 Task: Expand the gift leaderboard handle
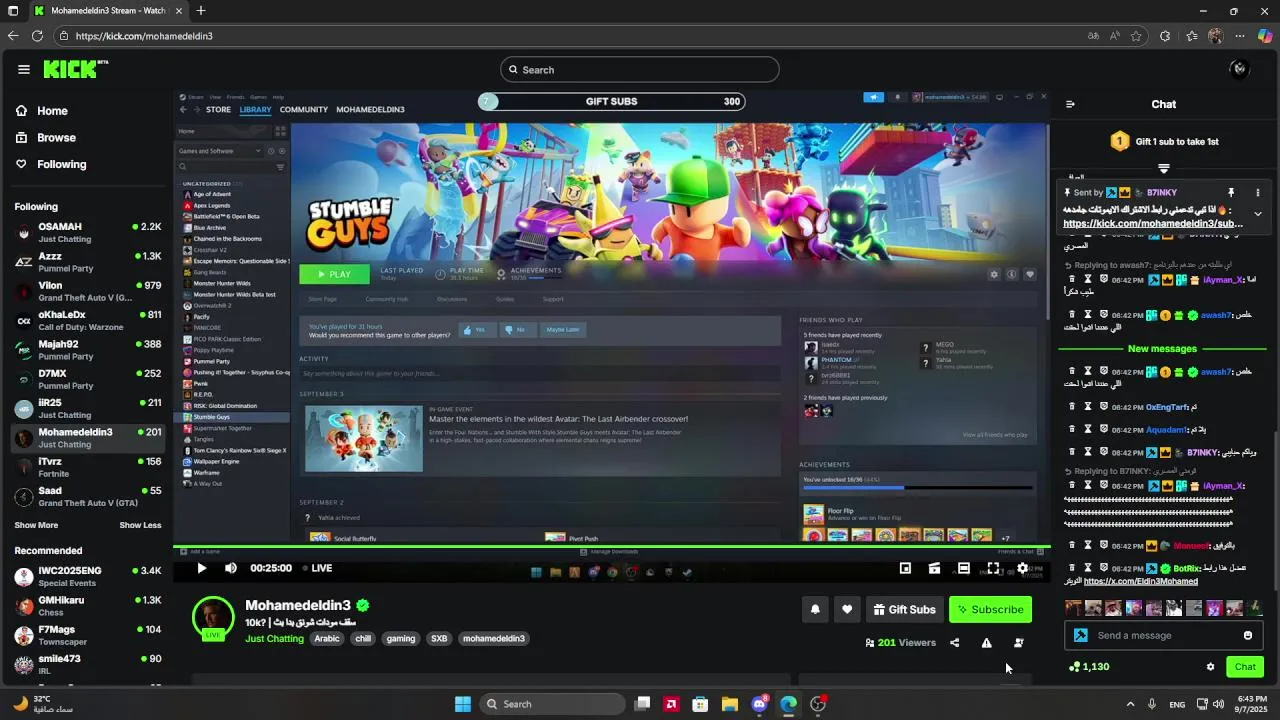click(1164, 168)
